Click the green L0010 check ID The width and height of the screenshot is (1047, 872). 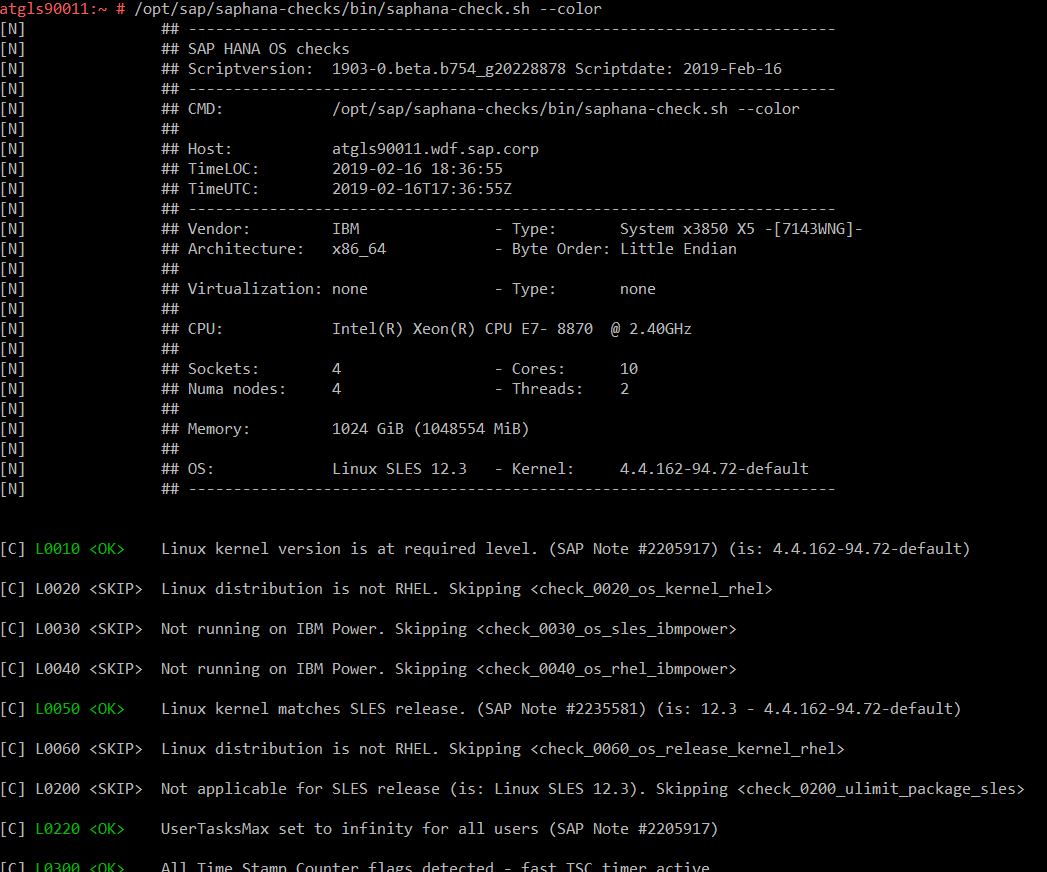(x=57, y=549)
